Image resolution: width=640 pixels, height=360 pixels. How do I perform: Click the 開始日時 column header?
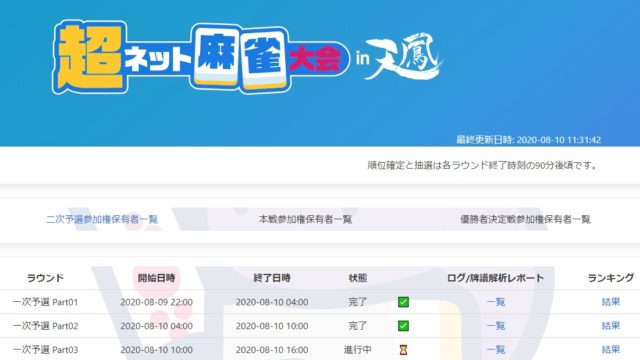[x=156, y=278]
